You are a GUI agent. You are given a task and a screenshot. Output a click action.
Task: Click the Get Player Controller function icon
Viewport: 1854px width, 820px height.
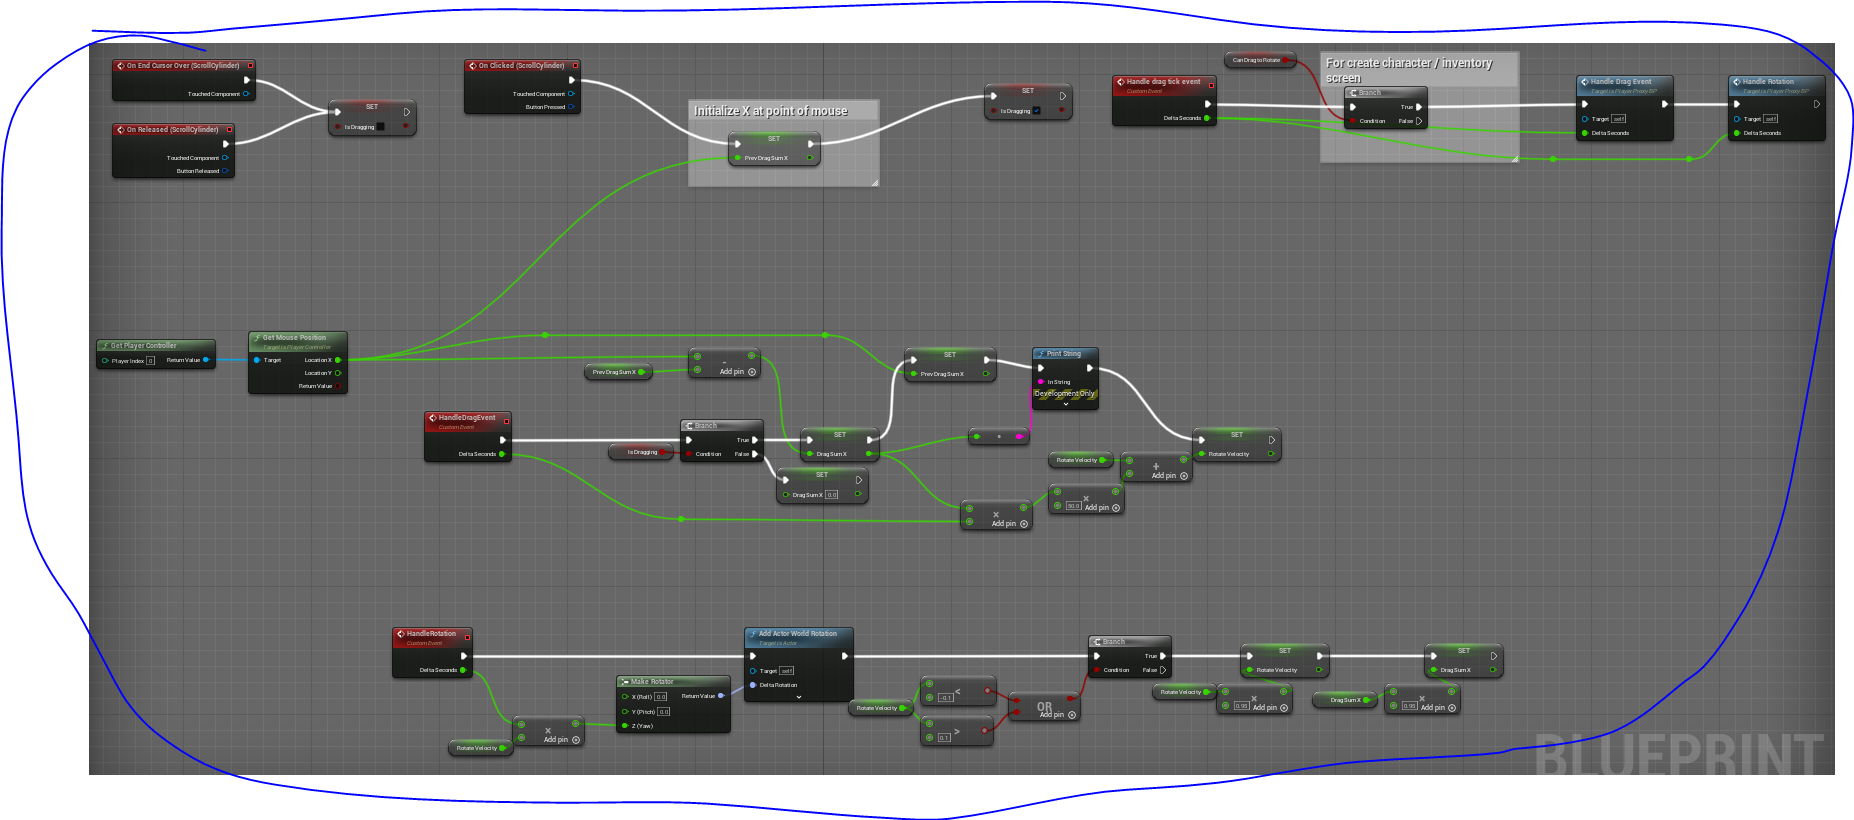[105, 346]
